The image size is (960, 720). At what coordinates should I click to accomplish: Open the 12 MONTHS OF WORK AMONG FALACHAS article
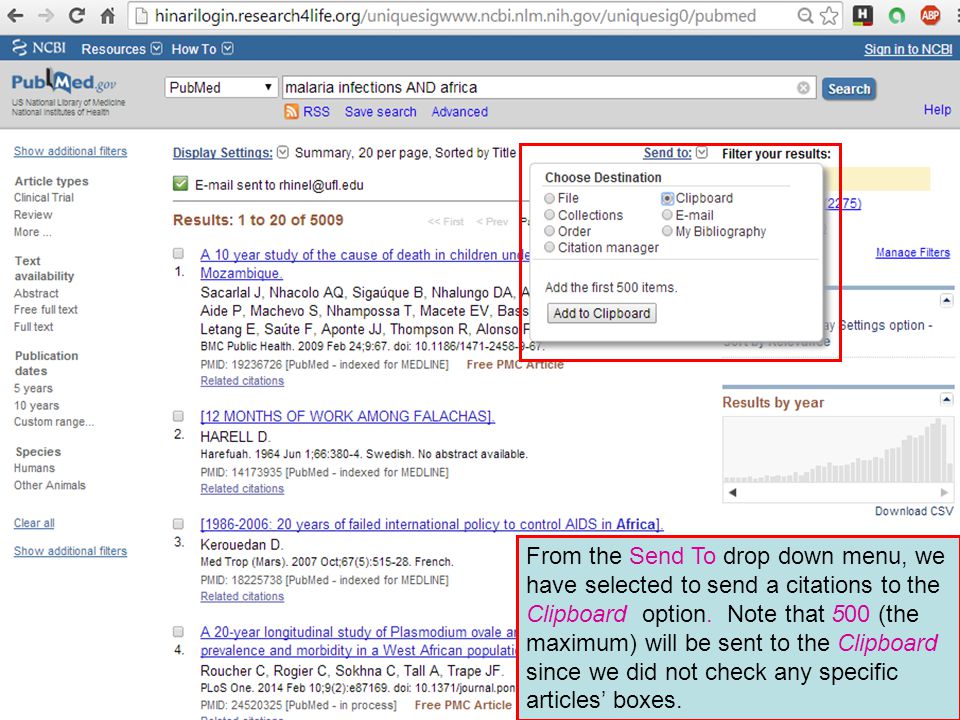click(347, 416)
